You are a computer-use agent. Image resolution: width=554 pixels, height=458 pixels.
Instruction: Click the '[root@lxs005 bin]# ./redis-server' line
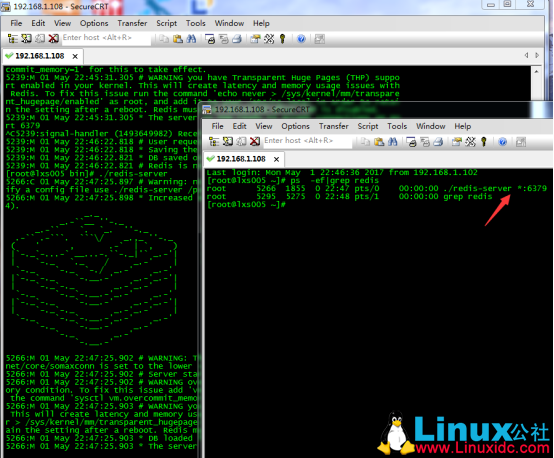tap(87, 174)
